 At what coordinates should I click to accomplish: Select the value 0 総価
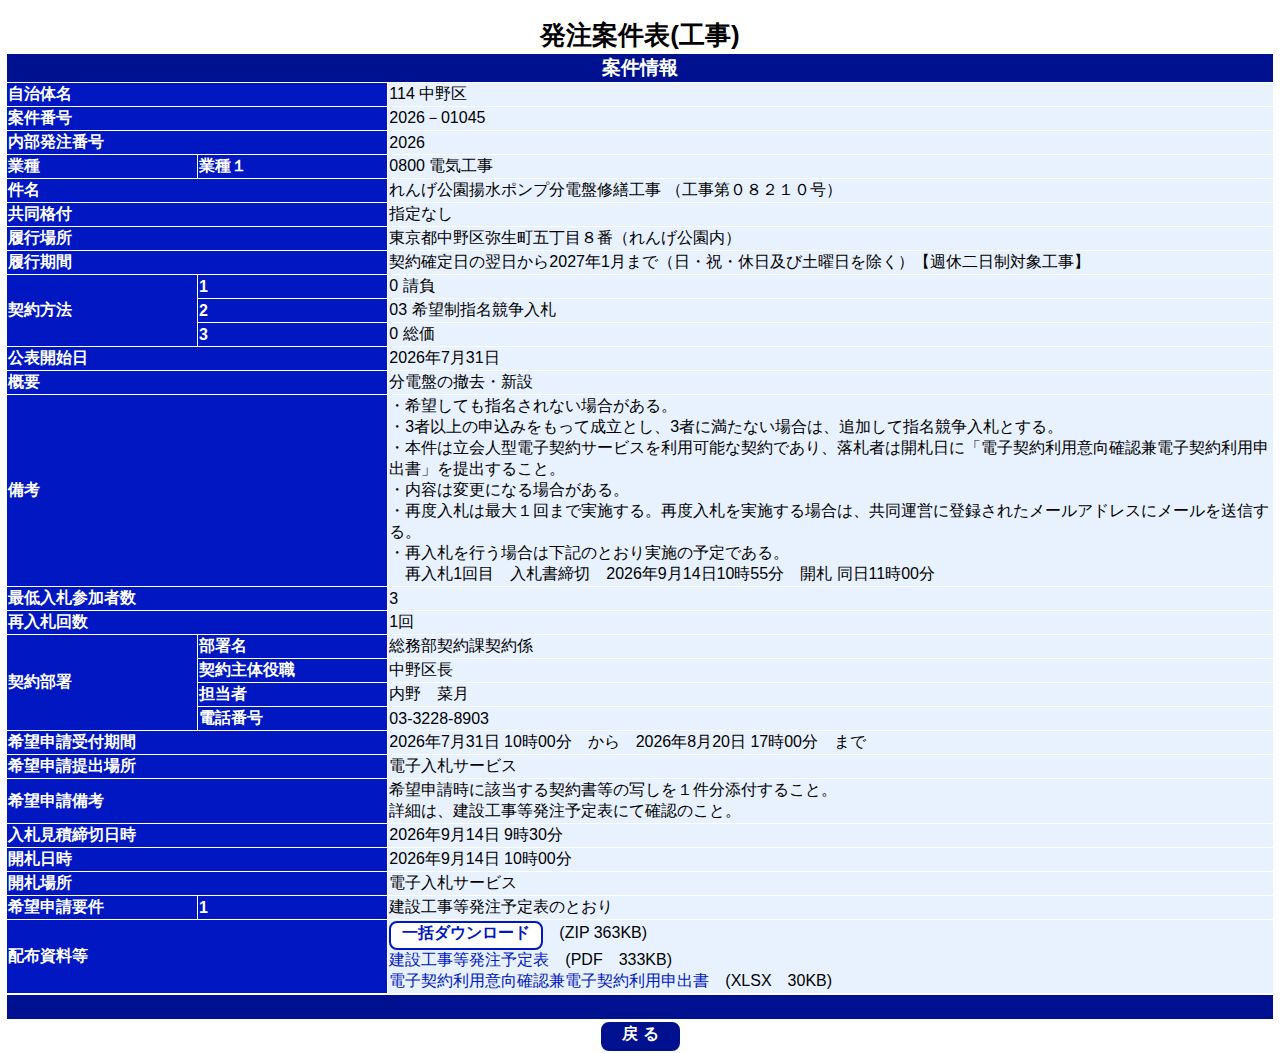pyautogui.click(x=412, y=334)
